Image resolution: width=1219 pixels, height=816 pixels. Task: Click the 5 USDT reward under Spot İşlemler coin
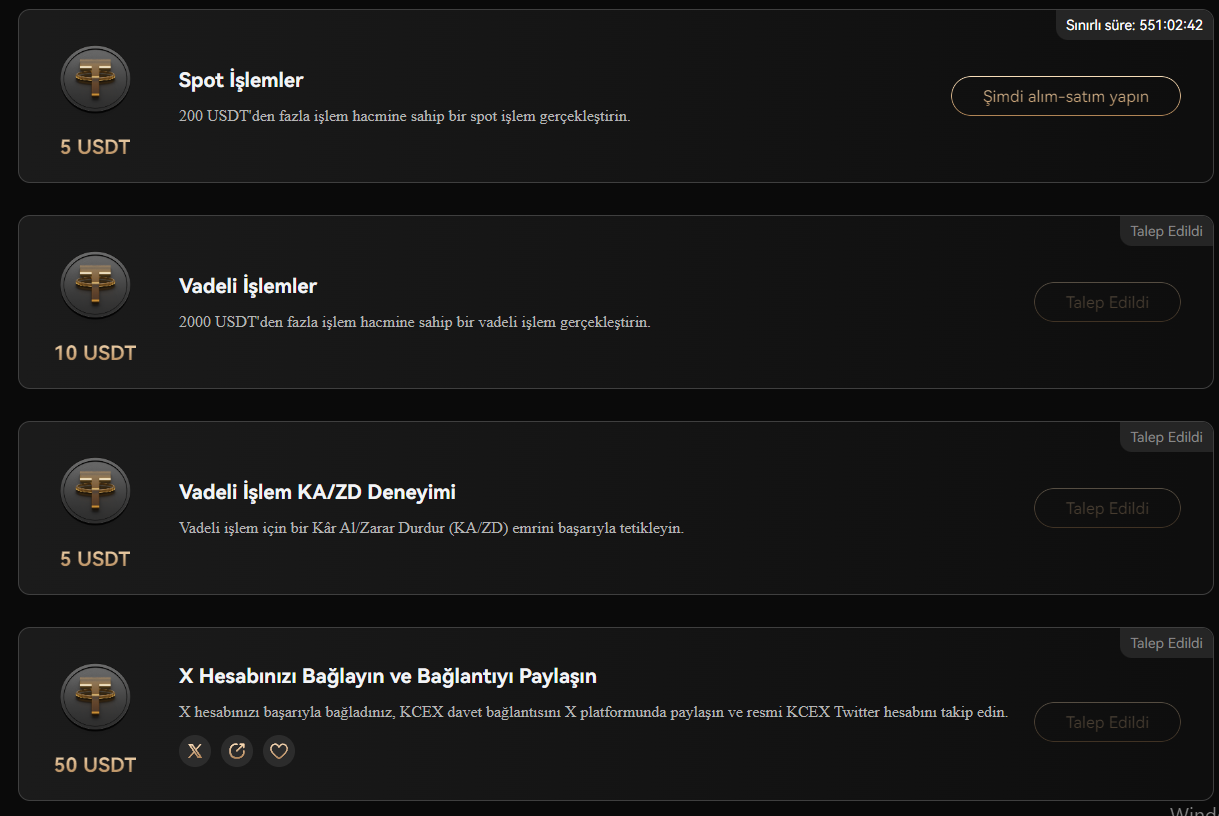pos(95,147)
